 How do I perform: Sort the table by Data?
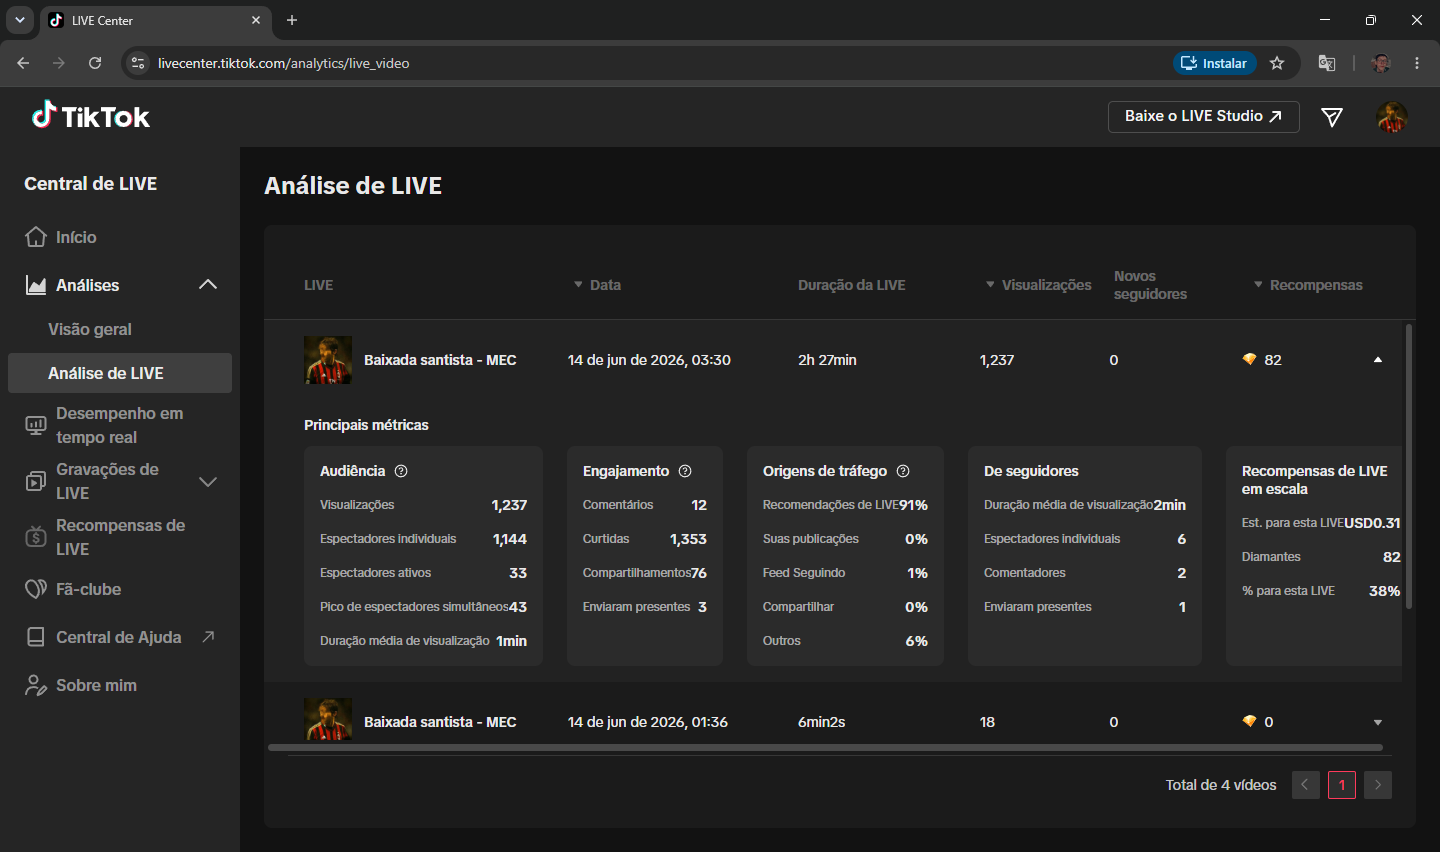pos(597,285)
